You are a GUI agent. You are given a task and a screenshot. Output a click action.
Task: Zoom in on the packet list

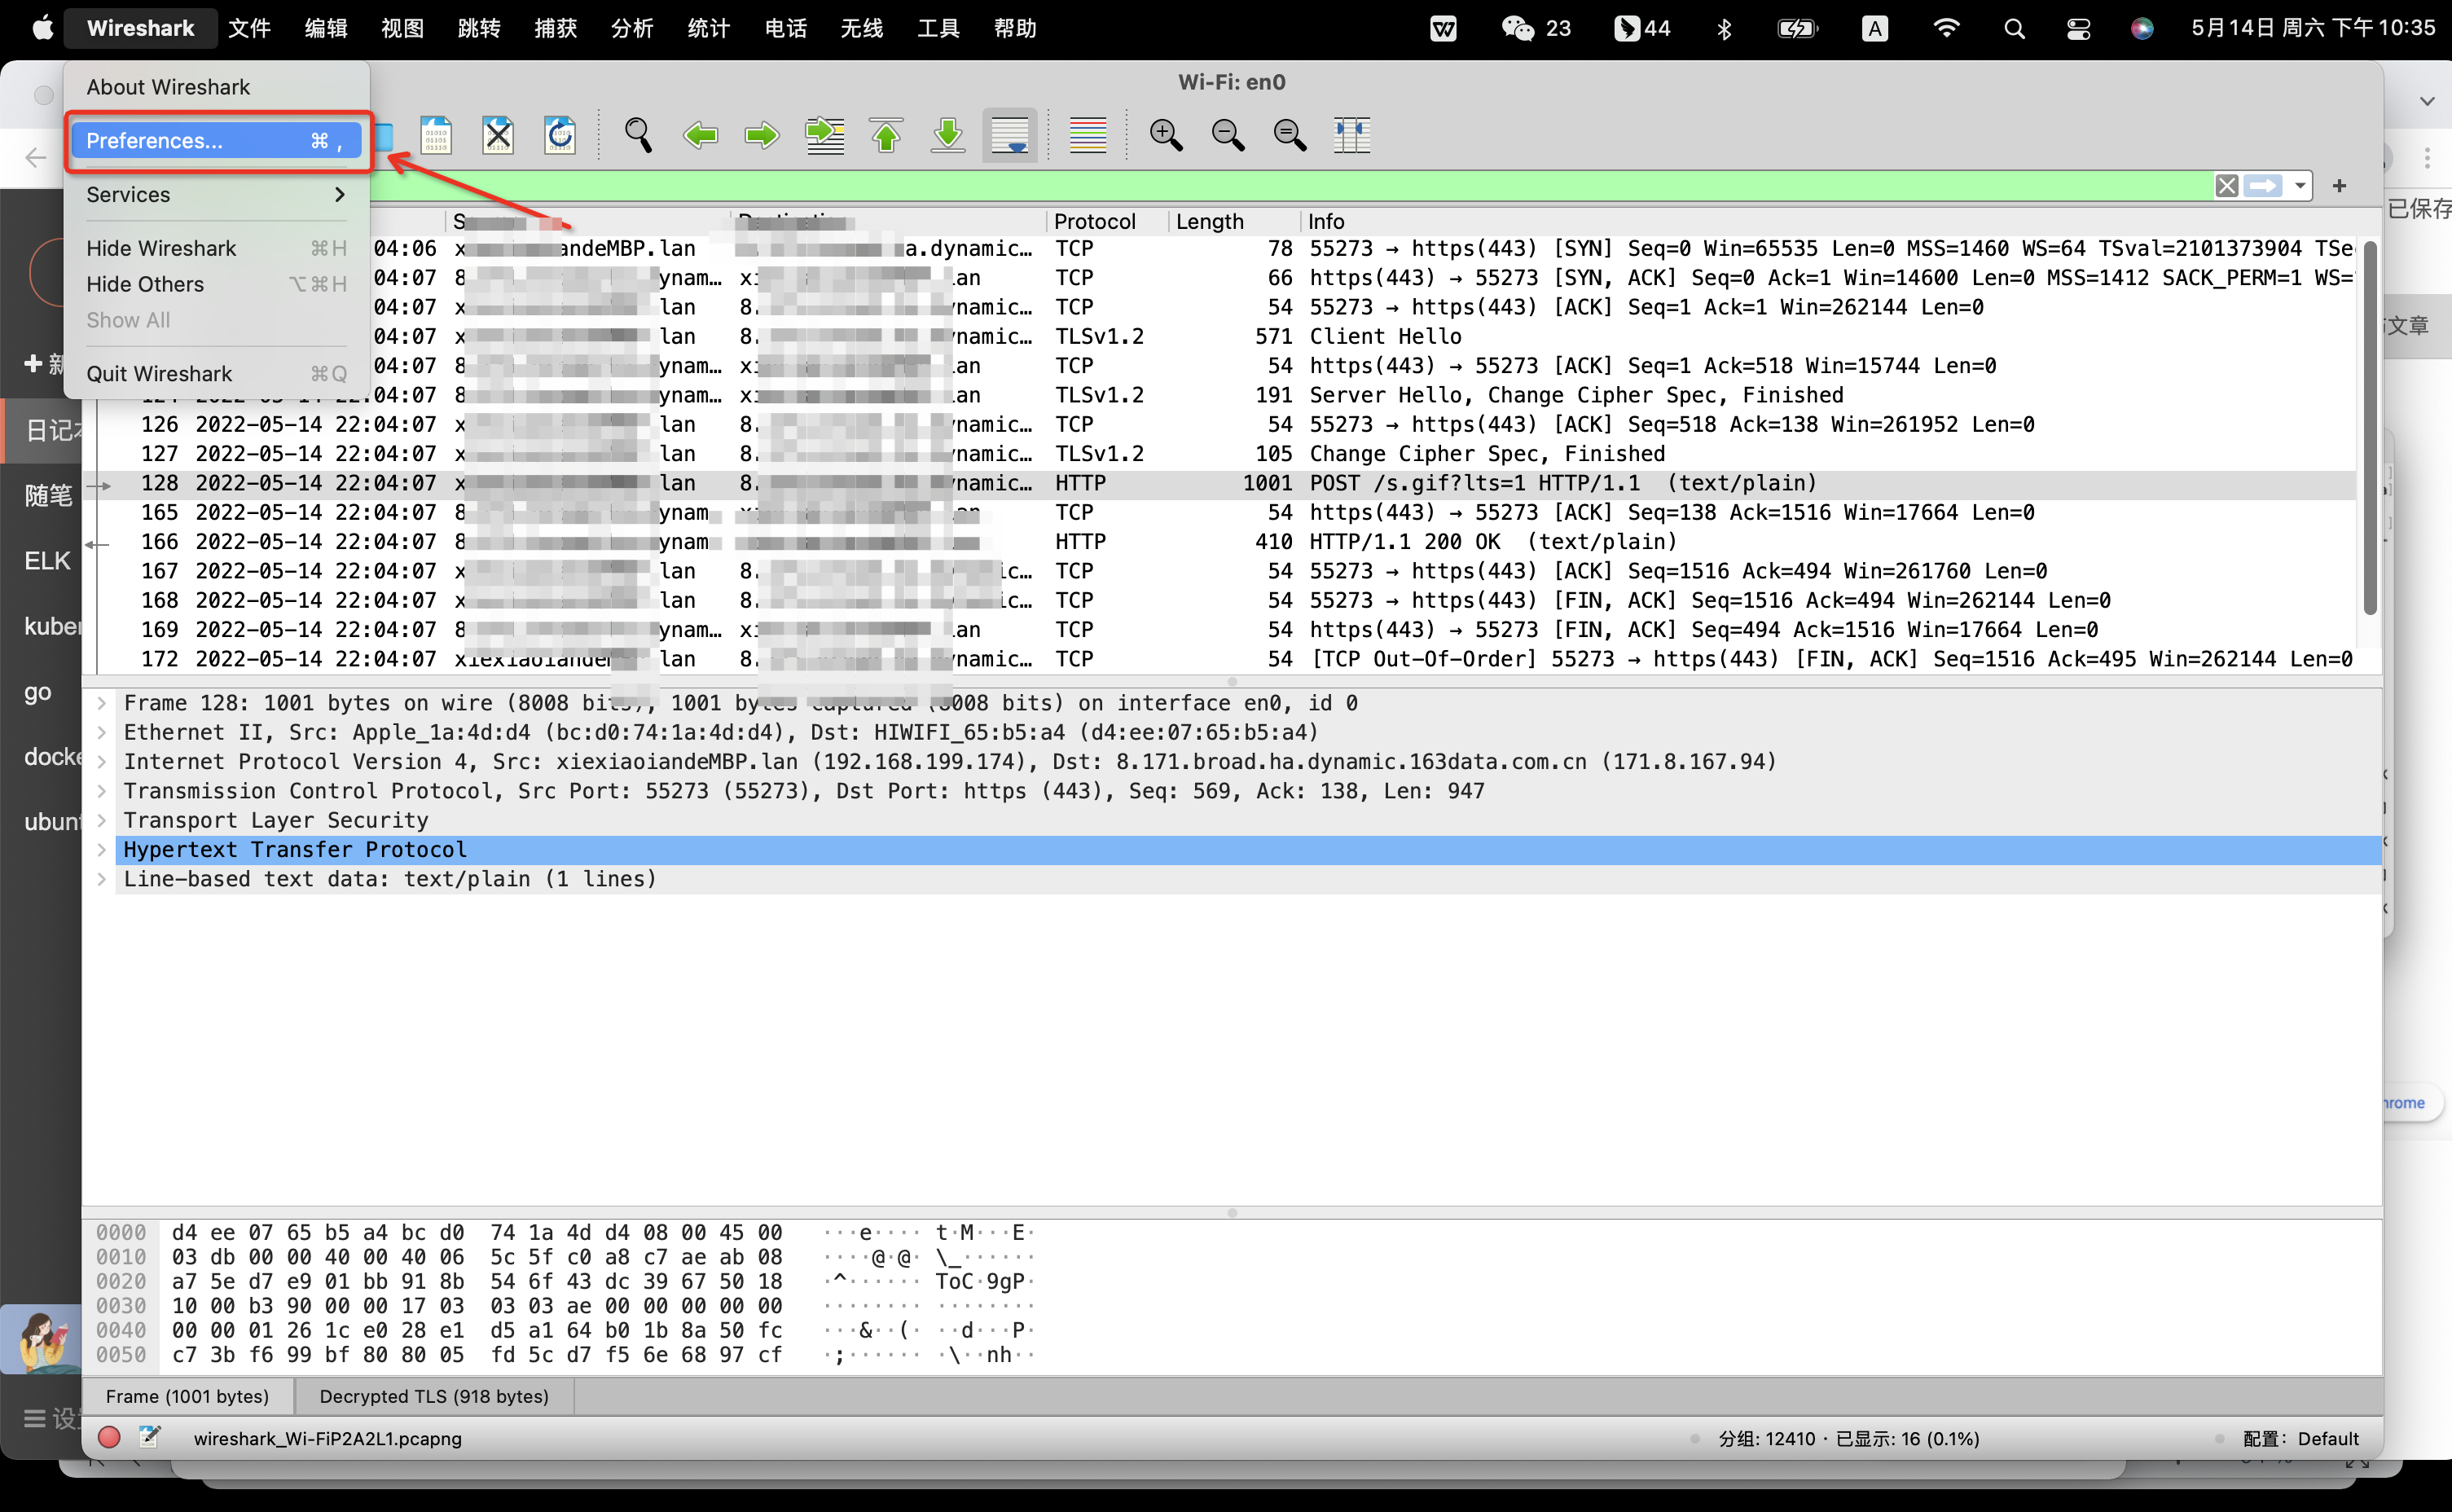1166,135
